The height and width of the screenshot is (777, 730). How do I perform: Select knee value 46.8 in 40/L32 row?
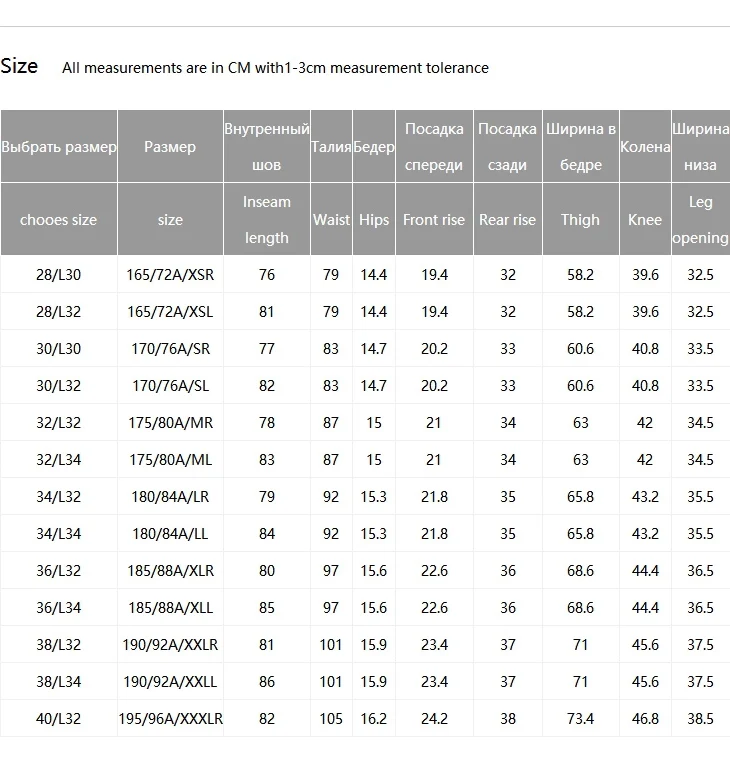[645, 719]
